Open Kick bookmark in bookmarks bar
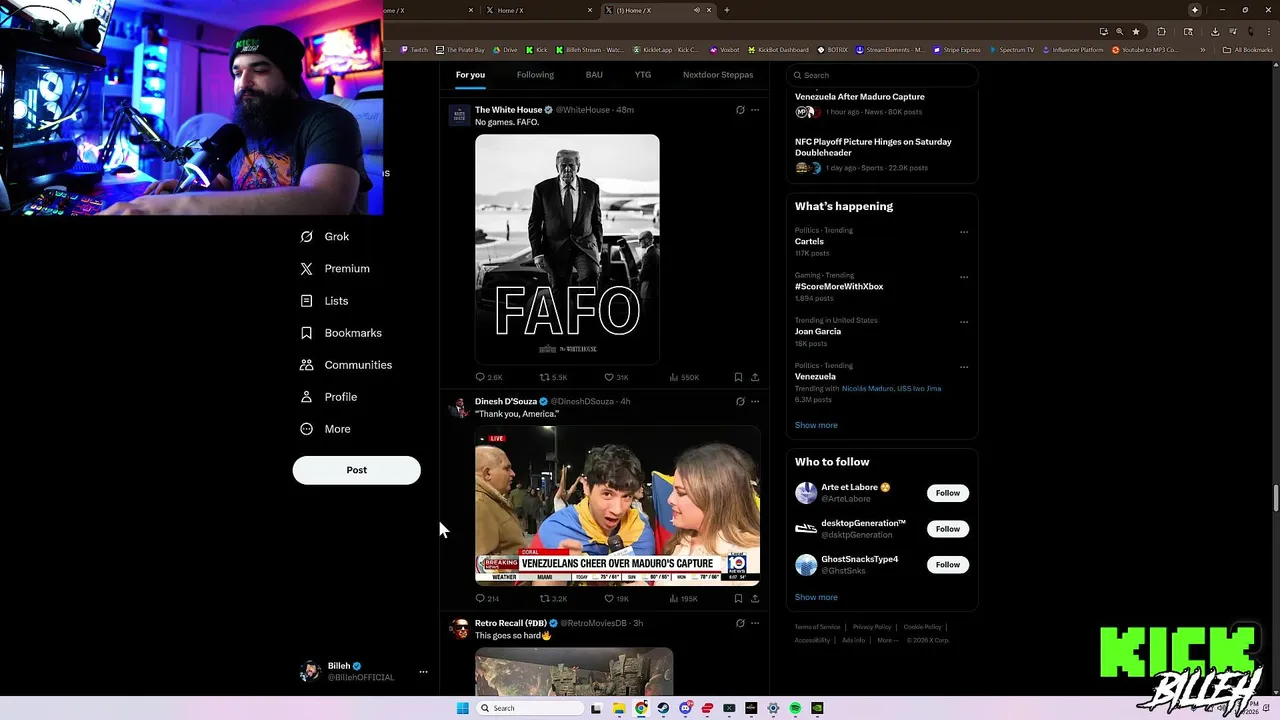Screen dimensions: 1280x720 tap(537, 50)
